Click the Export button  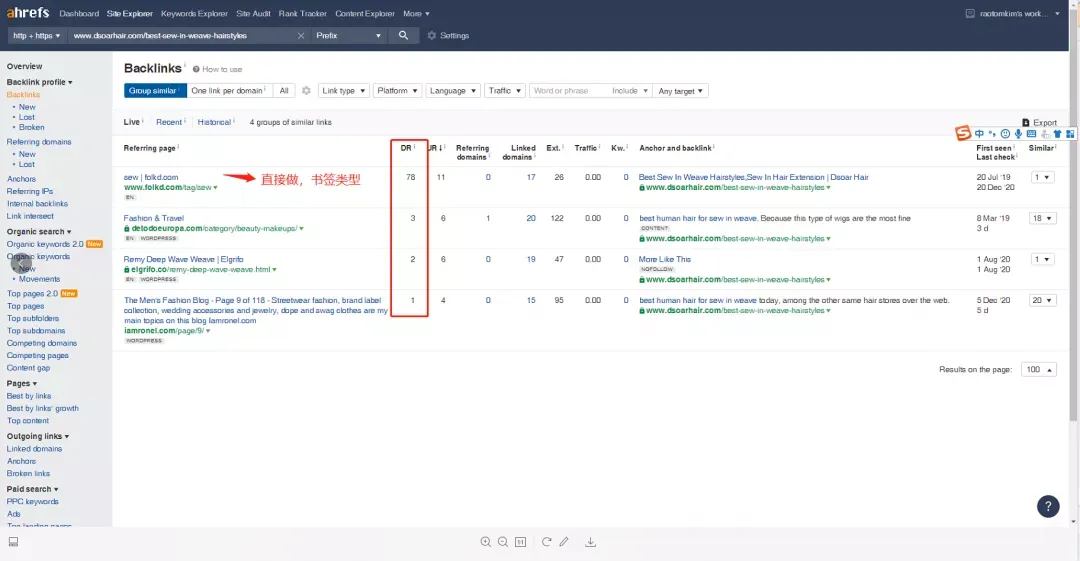1039,123
